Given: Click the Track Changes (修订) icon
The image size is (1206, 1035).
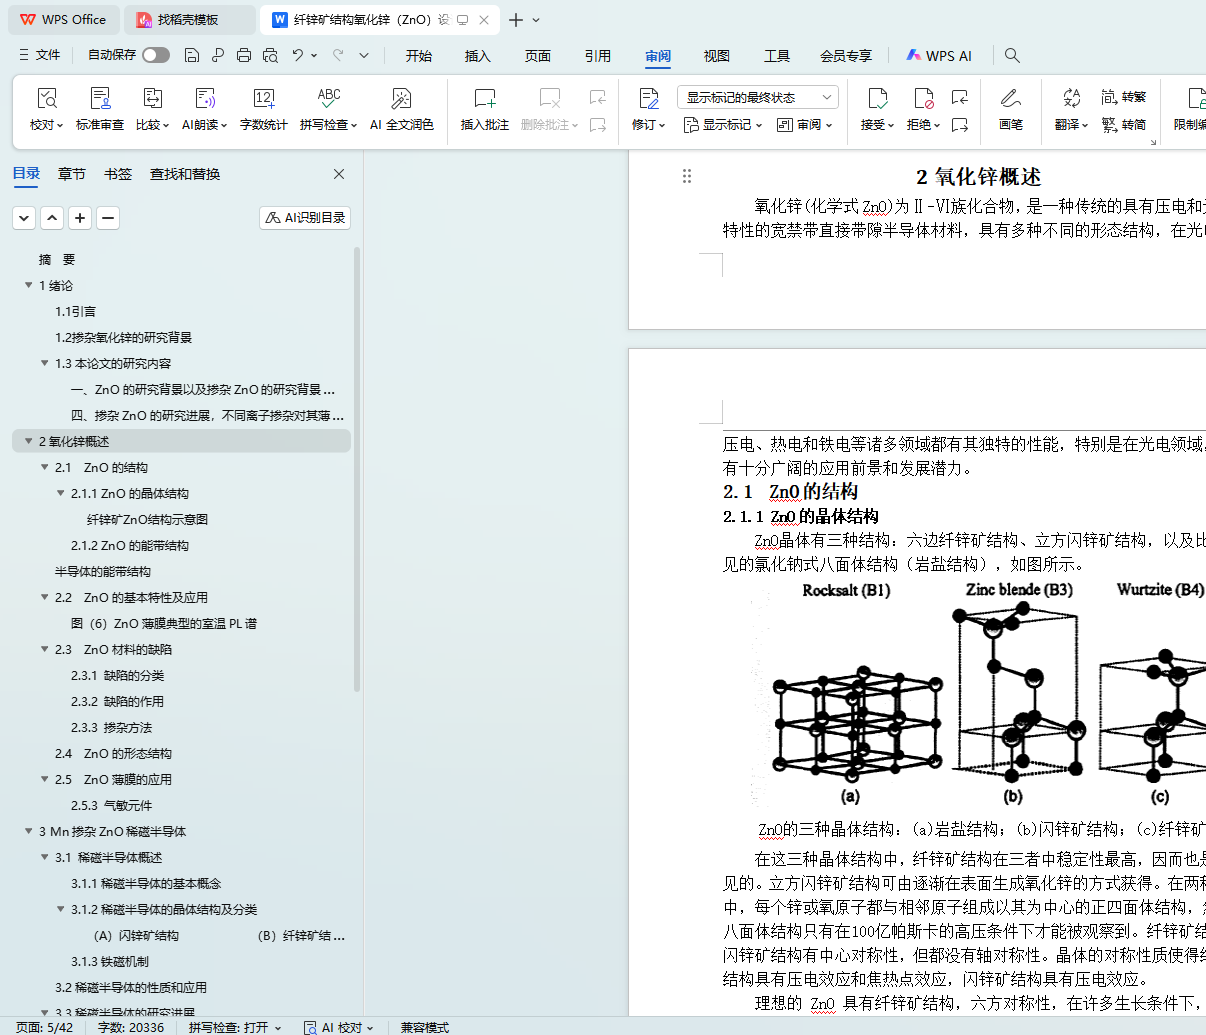Looking at the screenshot, I should click(648, 99).
